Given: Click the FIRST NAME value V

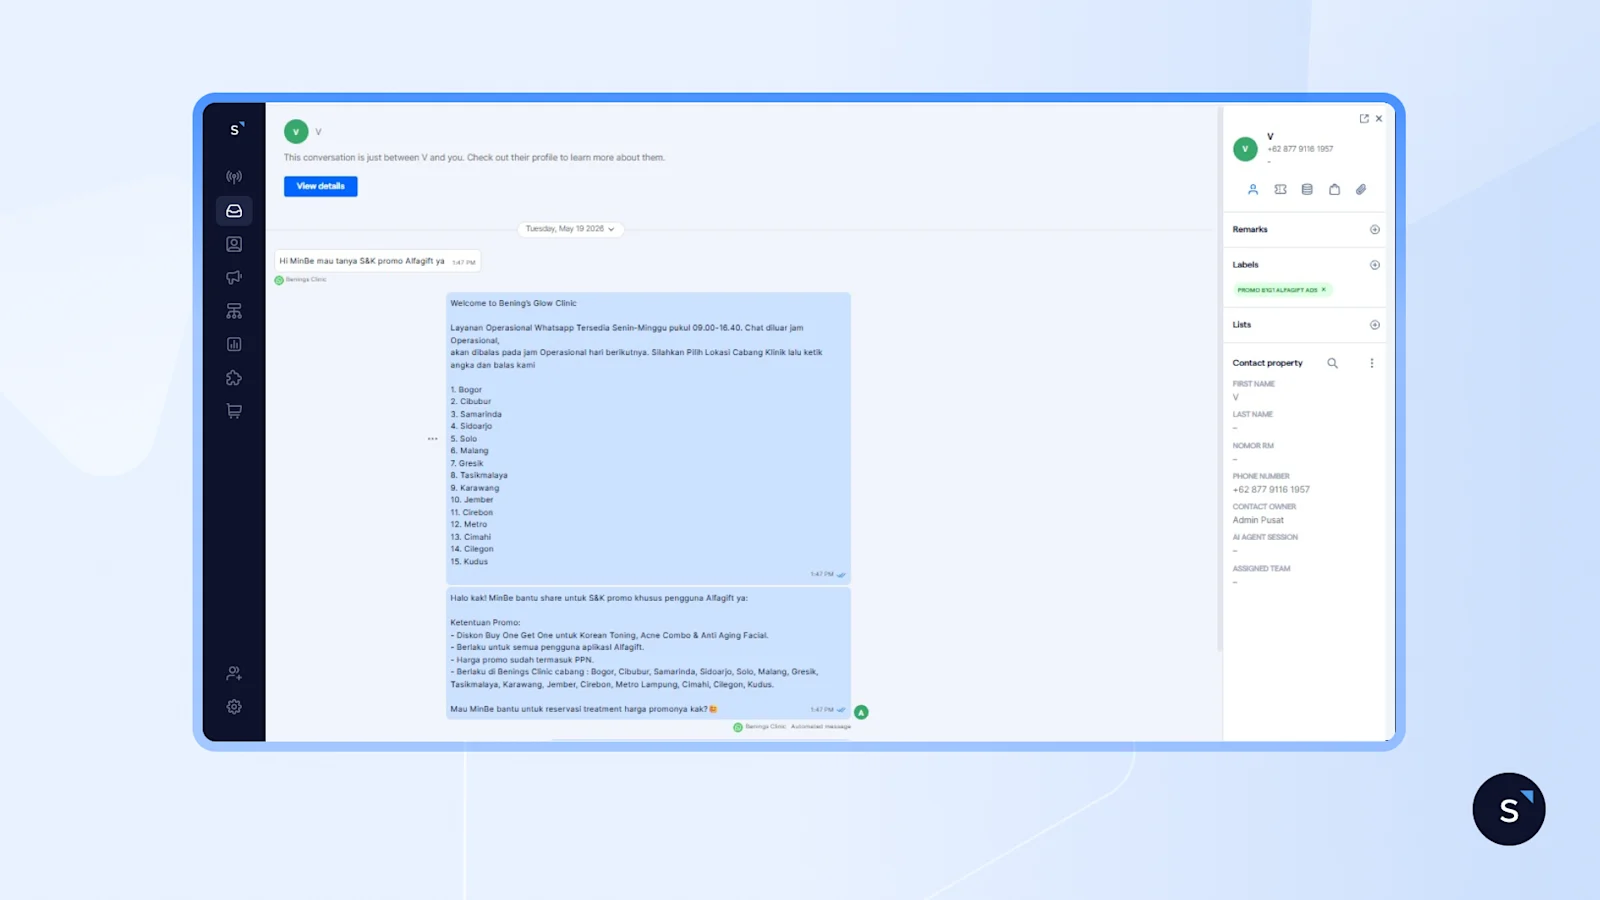Looking at the screenshot, I should pos(1235,398).
